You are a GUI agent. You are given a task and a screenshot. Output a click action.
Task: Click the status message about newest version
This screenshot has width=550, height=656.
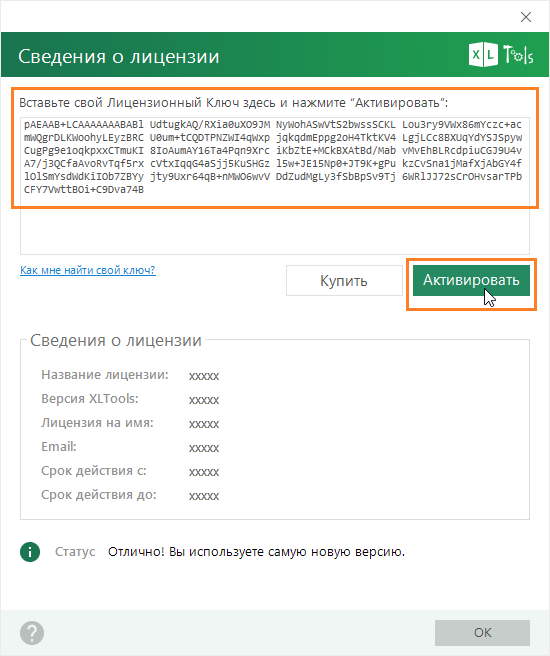click(x=256, y=552)
